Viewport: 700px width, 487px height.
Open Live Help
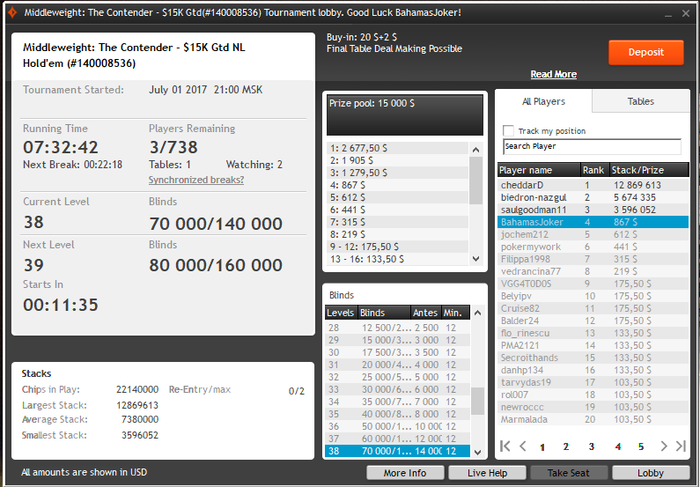click(487, 473)
